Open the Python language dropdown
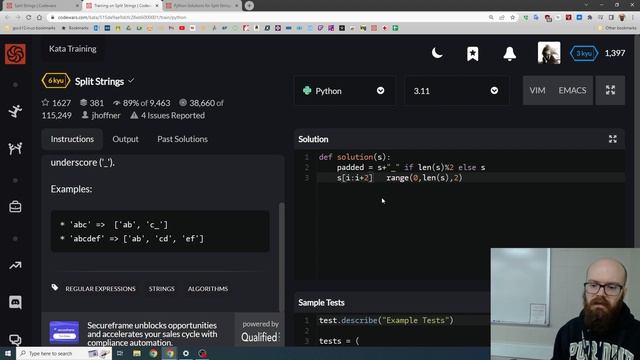The image size is (640, 360). click(344, 91)
